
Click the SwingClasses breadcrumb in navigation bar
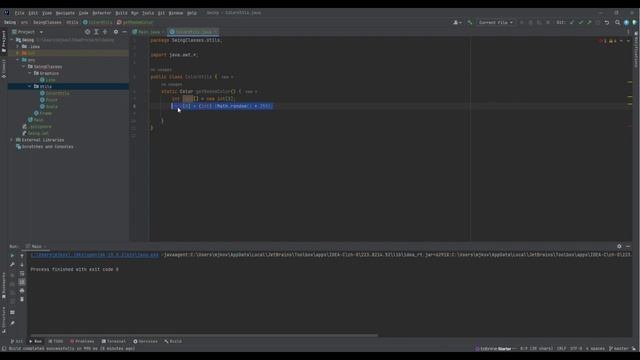tap(47, 22)
